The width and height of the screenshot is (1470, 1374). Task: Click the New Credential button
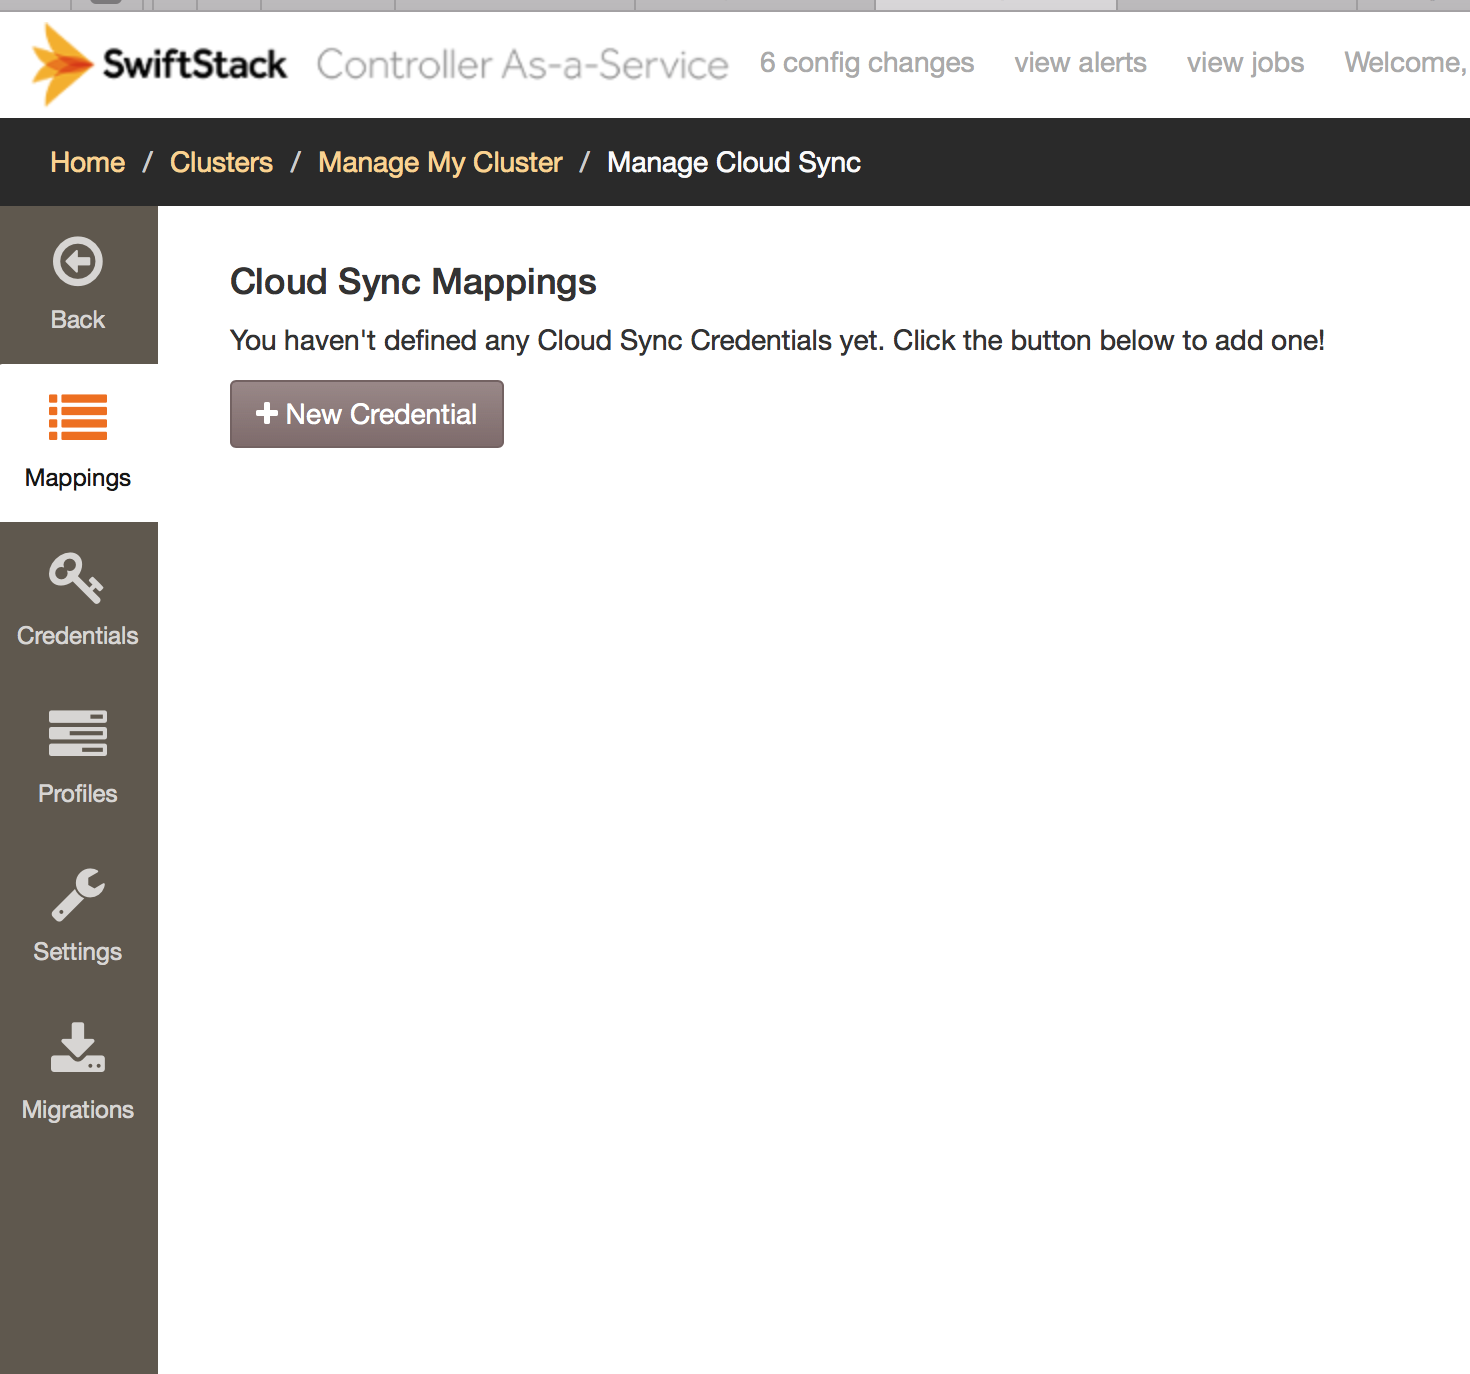(367, 414)
